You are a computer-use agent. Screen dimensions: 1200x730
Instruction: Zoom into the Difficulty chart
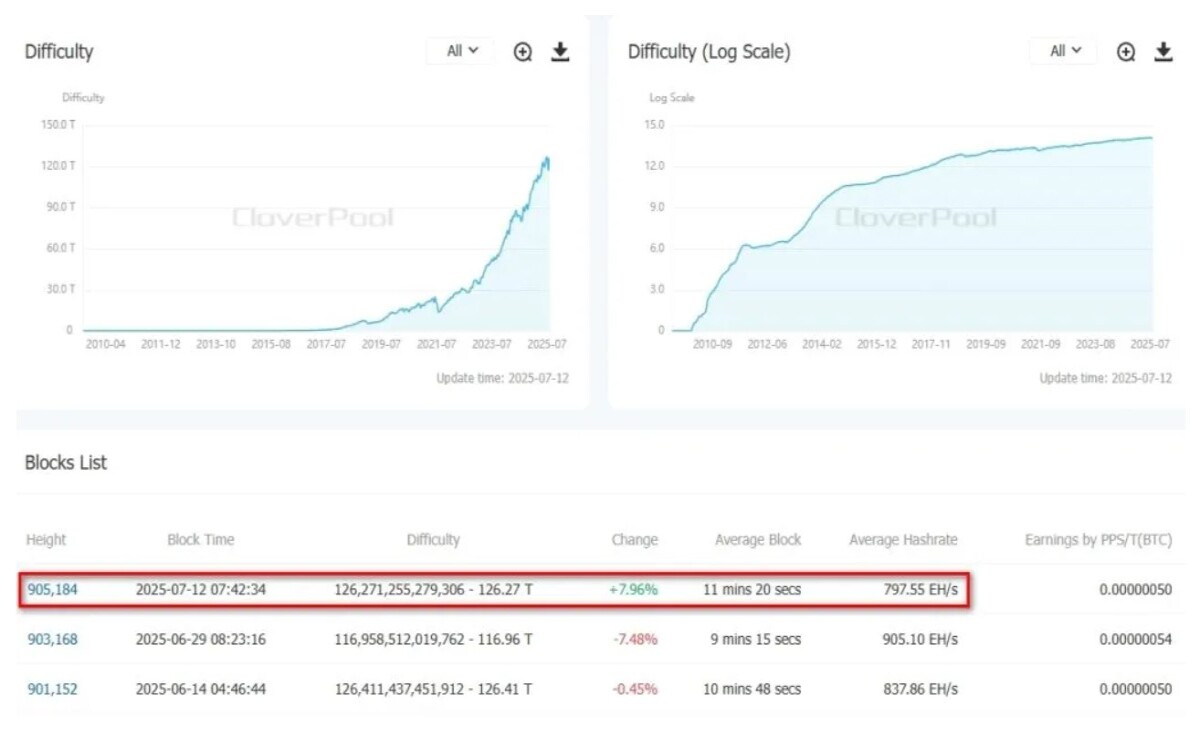pyautogui.click(x=523, y=52)
